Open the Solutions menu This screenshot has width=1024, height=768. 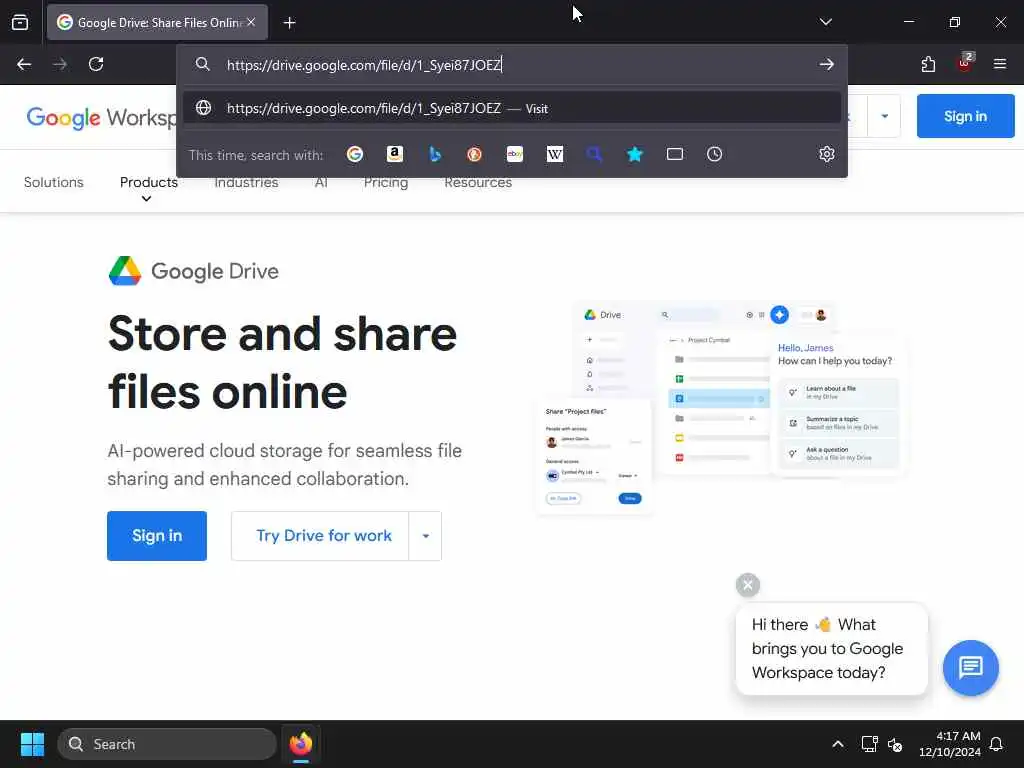(x=54, y=182)
